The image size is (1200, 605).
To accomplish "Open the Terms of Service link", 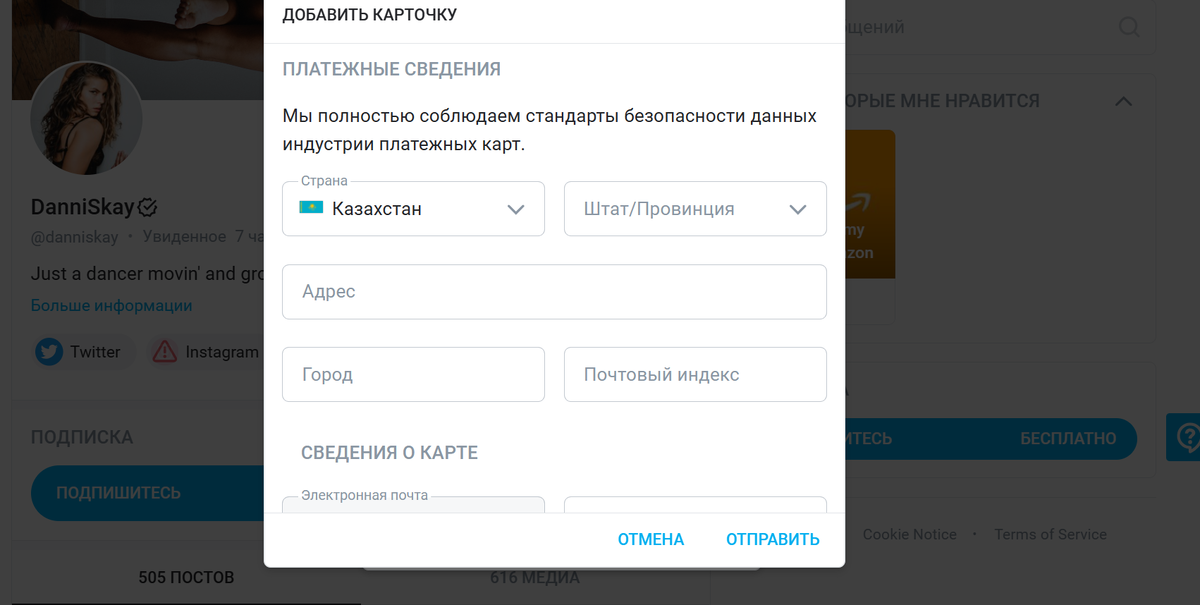I will [1050, 534].
